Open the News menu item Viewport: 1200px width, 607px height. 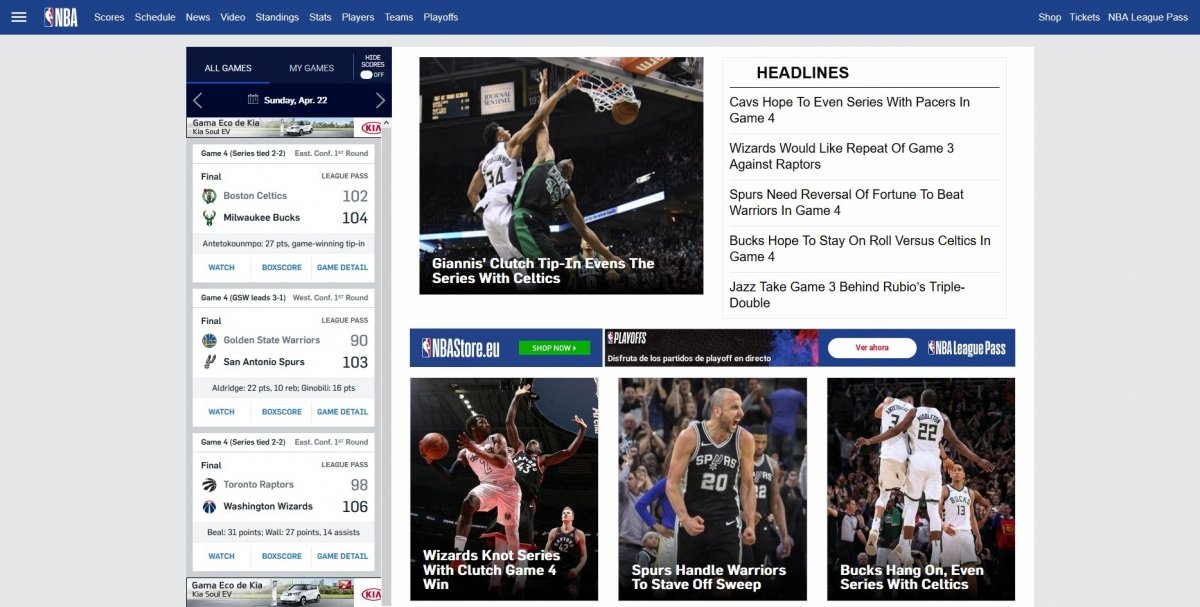[x=198, y=17]
